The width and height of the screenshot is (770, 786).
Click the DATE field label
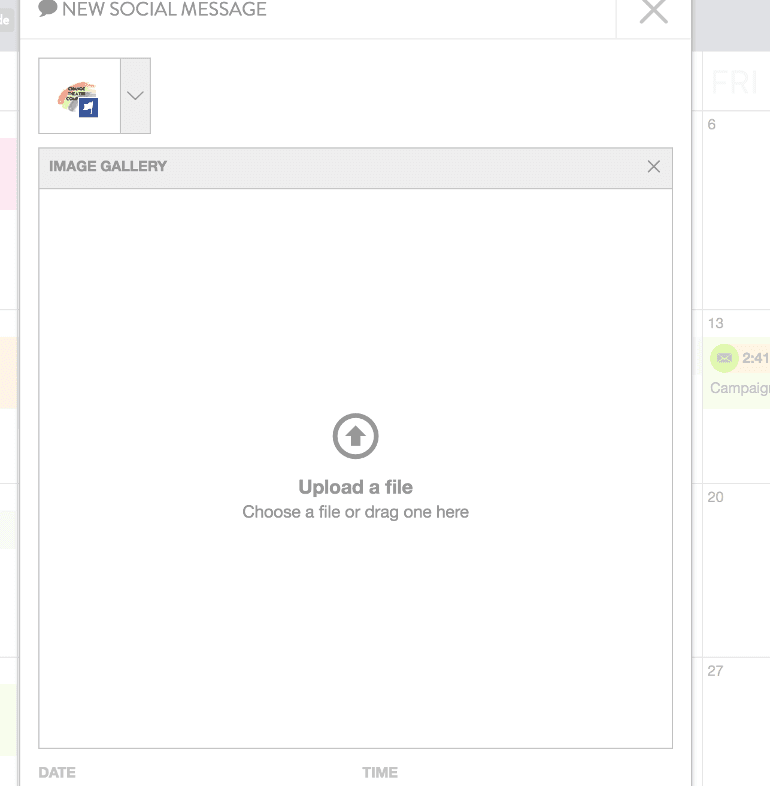(x=57, y=772)
